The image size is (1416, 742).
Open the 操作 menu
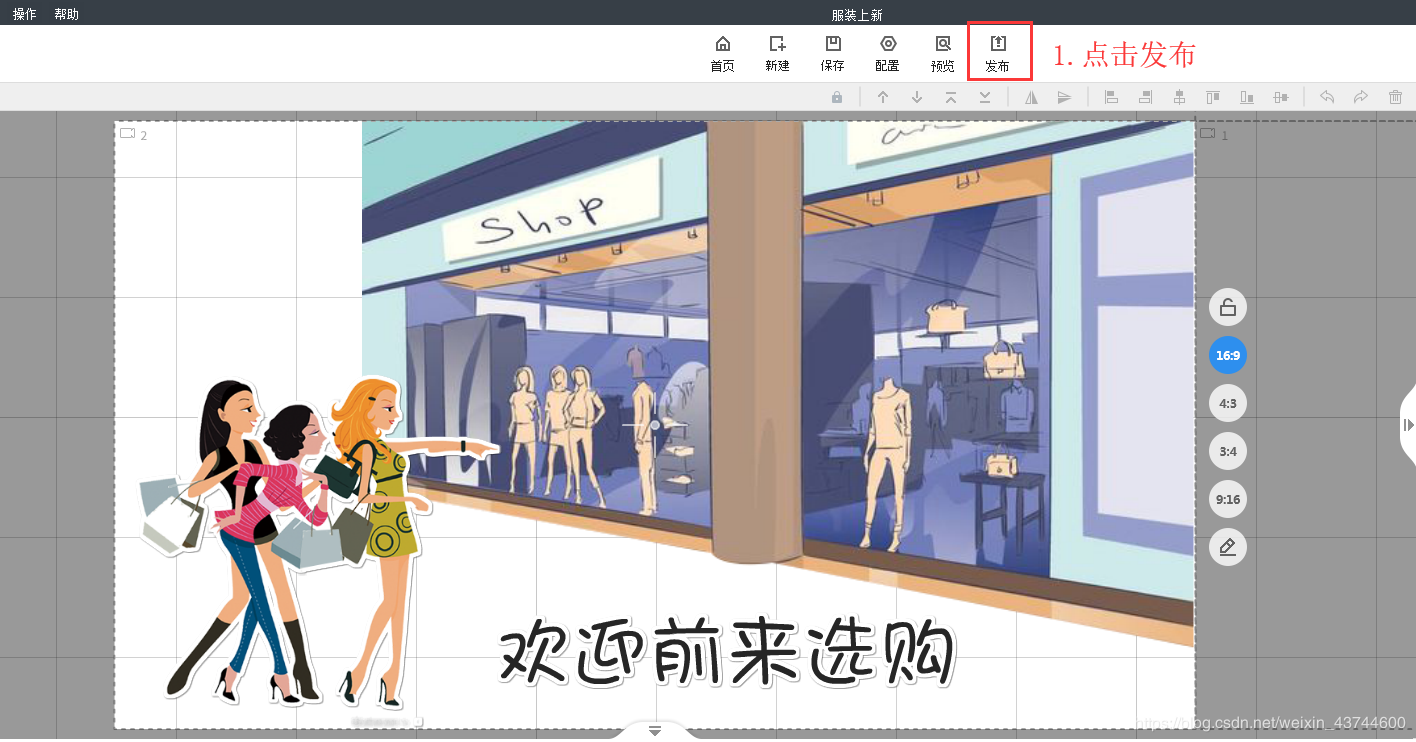point(24,14)
